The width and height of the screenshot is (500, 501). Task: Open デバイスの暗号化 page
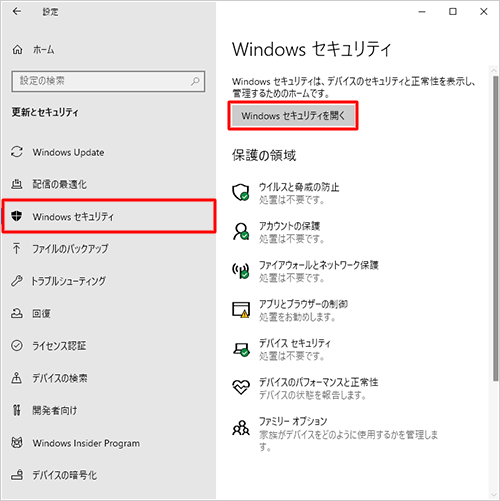pyautogui.click(x=109, y=475)
